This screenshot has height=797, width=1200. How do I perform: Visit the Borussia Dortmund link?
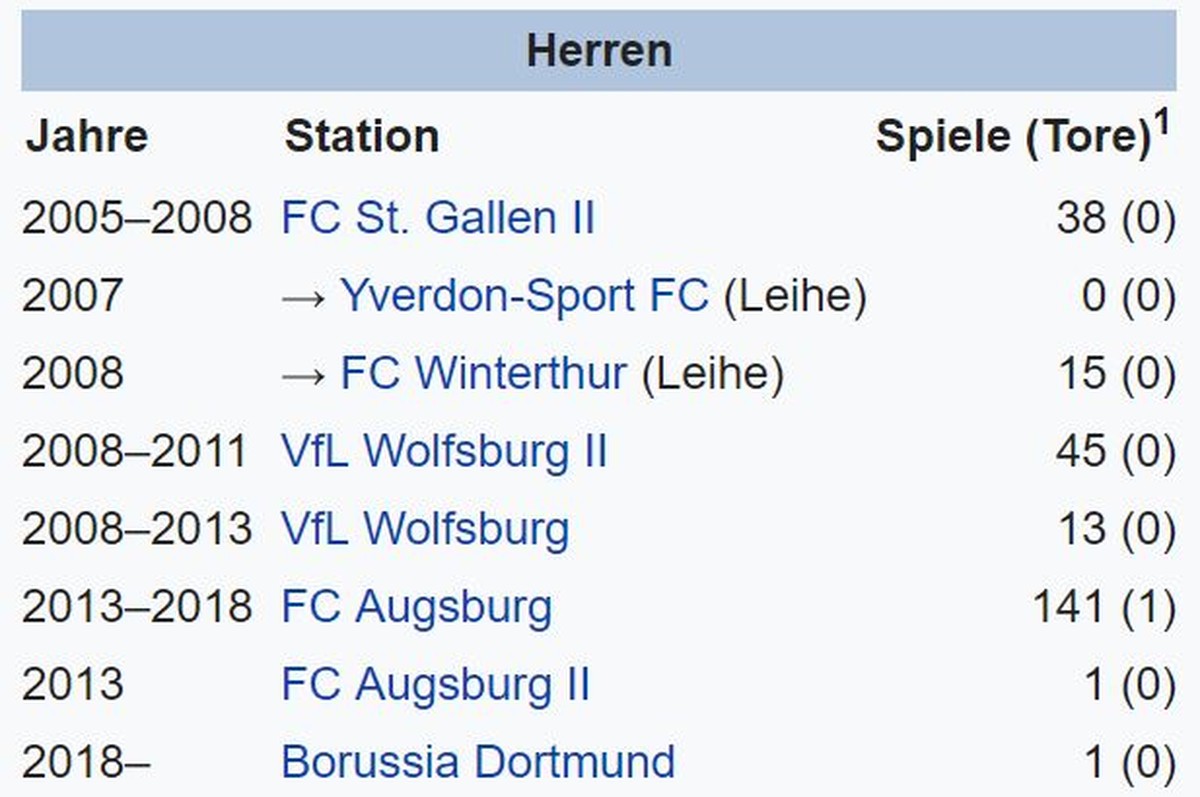(478, 762)
